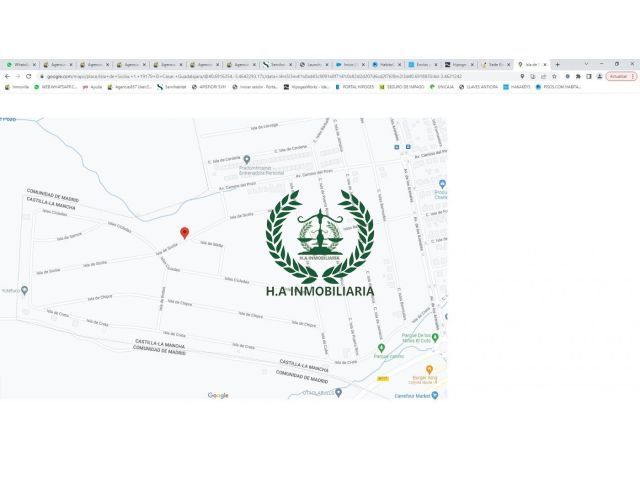Open a new browser tab
The image size is (640, 480).
click(x=558, y=64)
